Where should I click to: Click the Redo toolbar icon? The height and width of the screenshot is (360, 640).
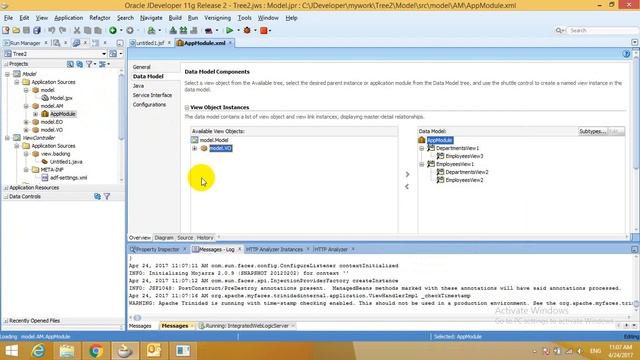[62, 30]
